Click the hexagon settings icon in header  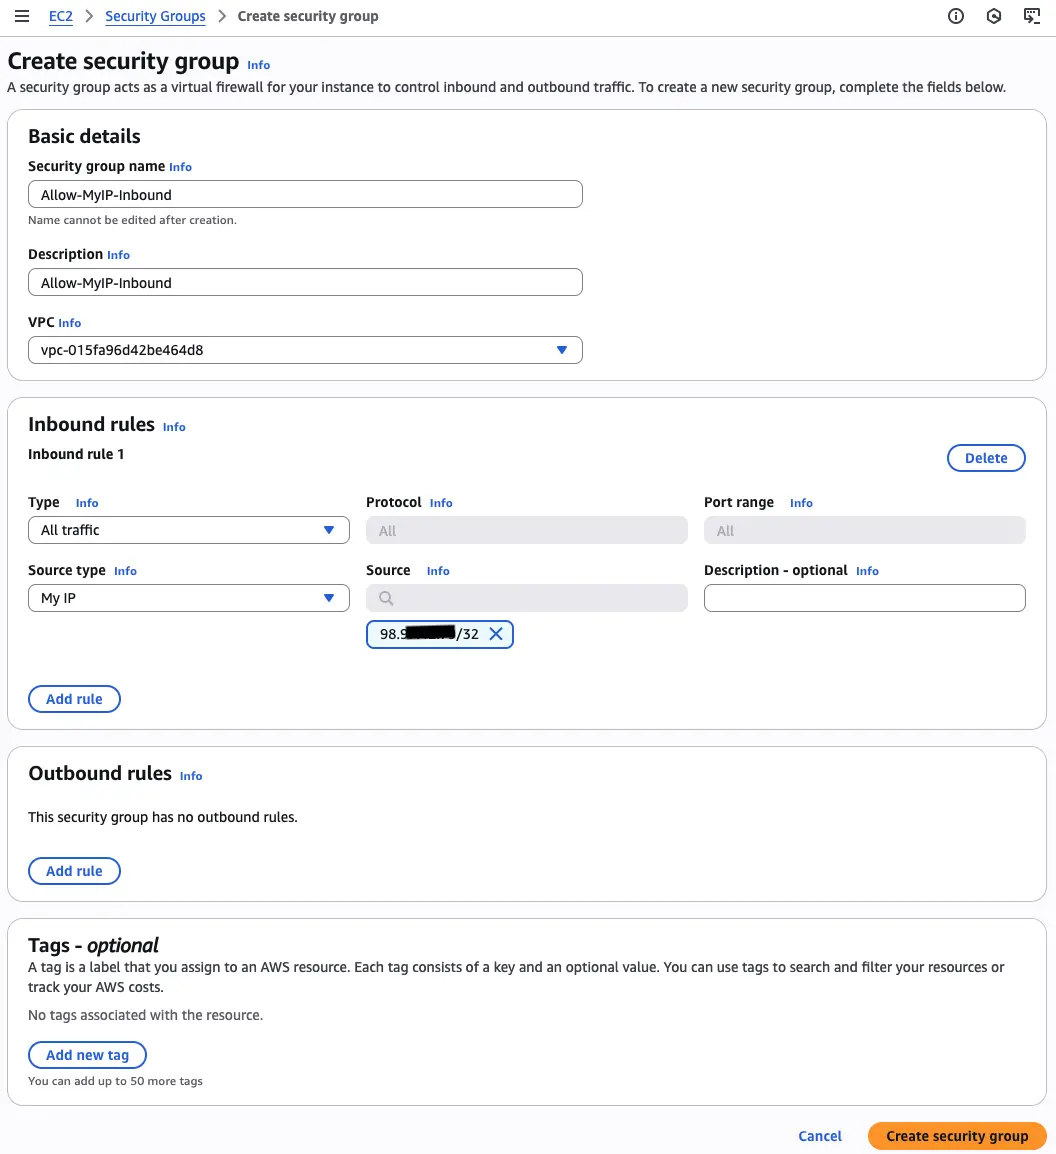[993, 16]
